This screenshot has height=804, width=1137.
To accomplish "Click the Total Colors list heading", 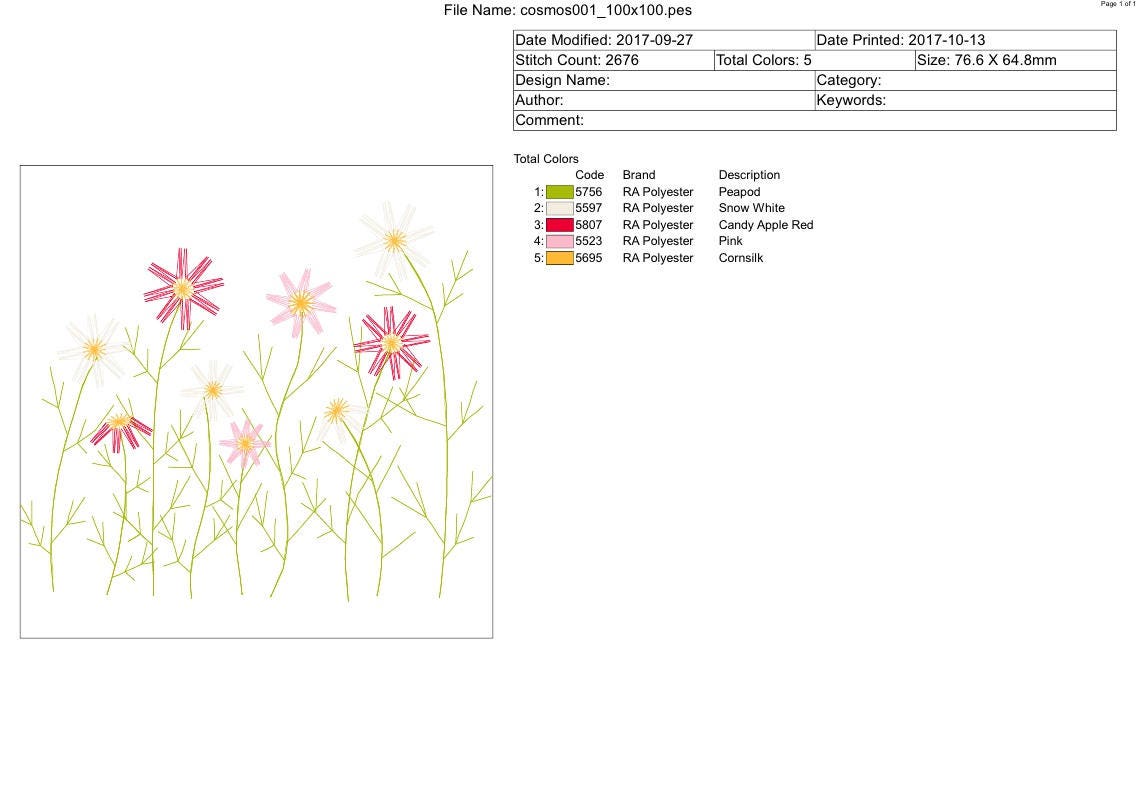I will (x=546, y=158).
